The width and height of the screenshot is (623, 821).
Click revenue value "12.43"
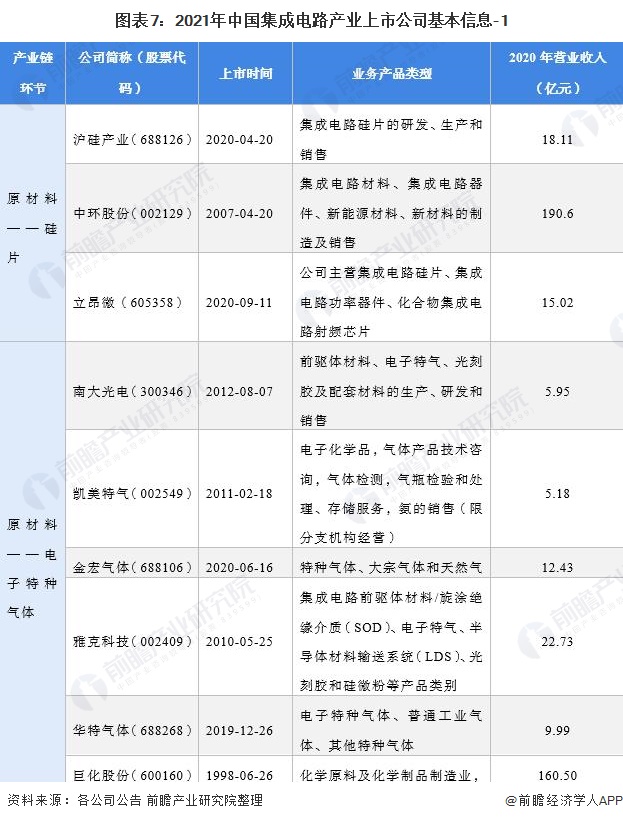pyautogui.click(x=557, y=568)
